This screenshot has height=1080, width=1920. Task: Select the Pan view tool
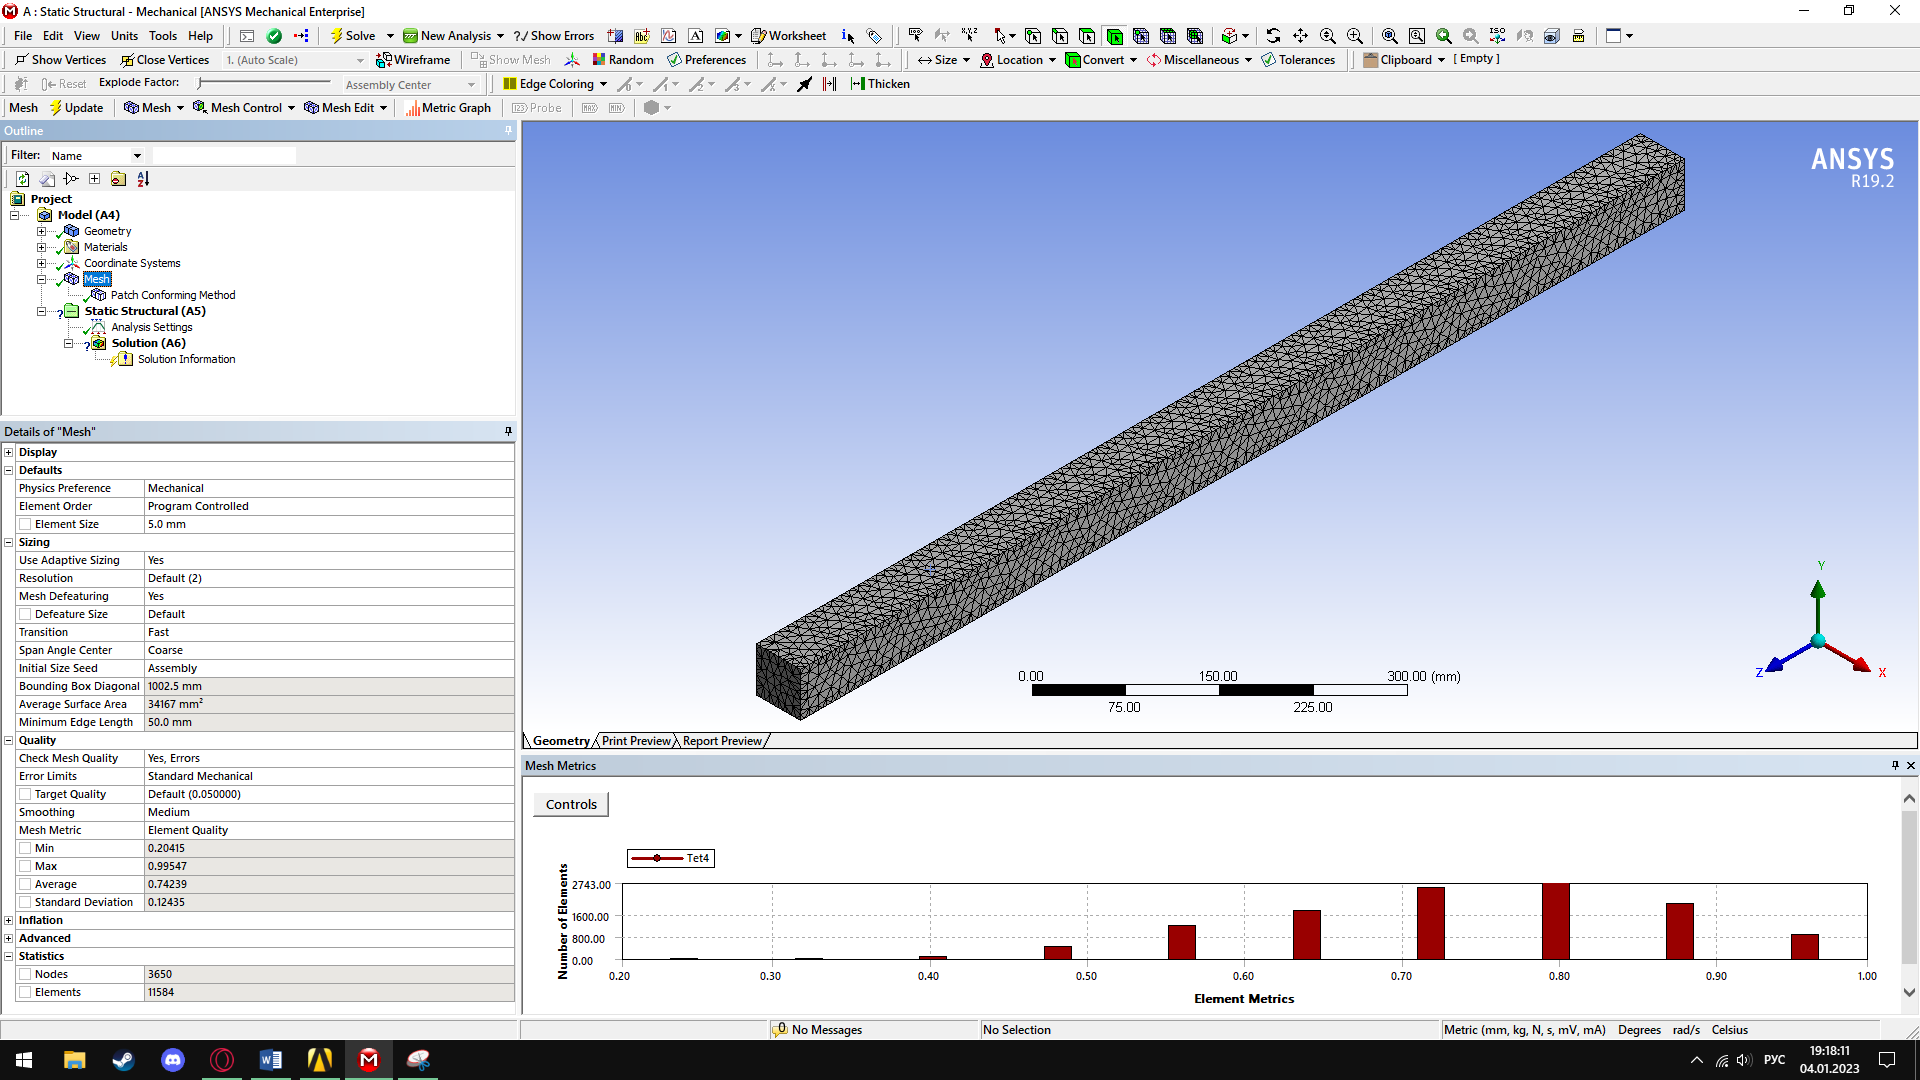click(1300, 36)
